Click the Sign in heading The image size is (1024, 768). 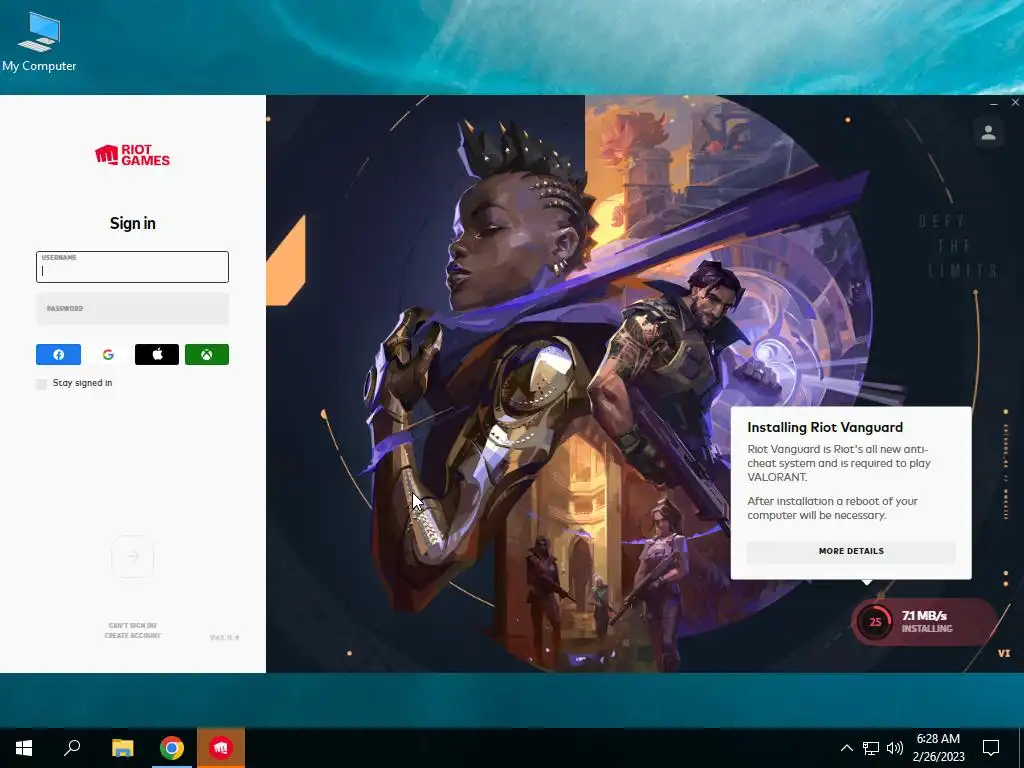(x=133, y=223)
